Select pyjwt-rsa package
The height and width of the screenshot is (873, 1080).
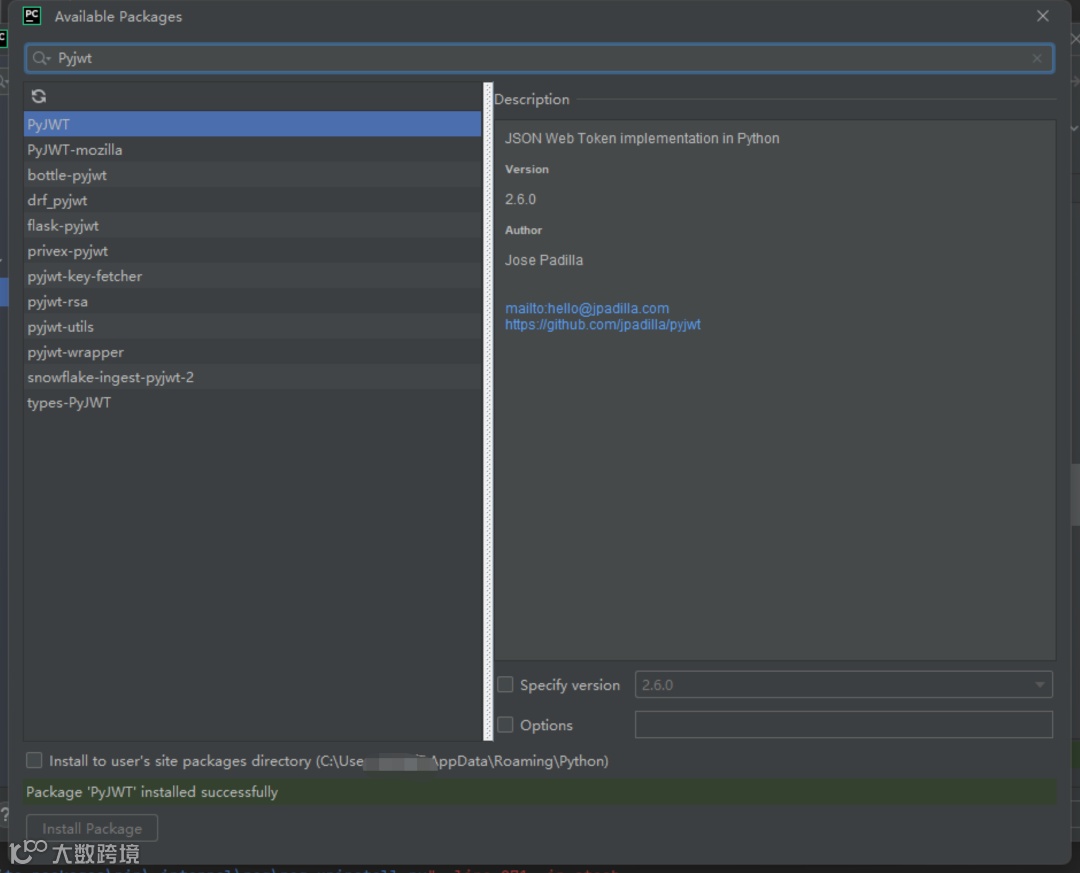point(253,302)
